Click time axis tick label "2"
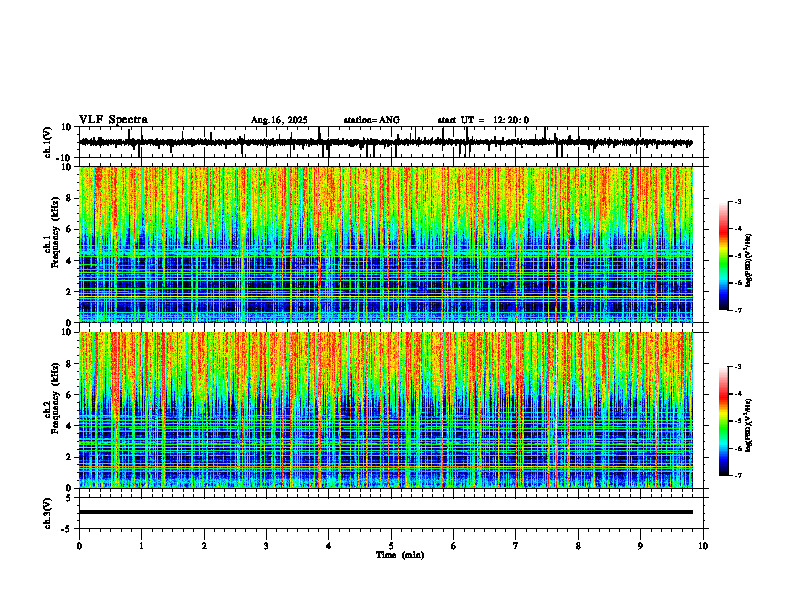The image size is (792, 612). coord(204,546)
